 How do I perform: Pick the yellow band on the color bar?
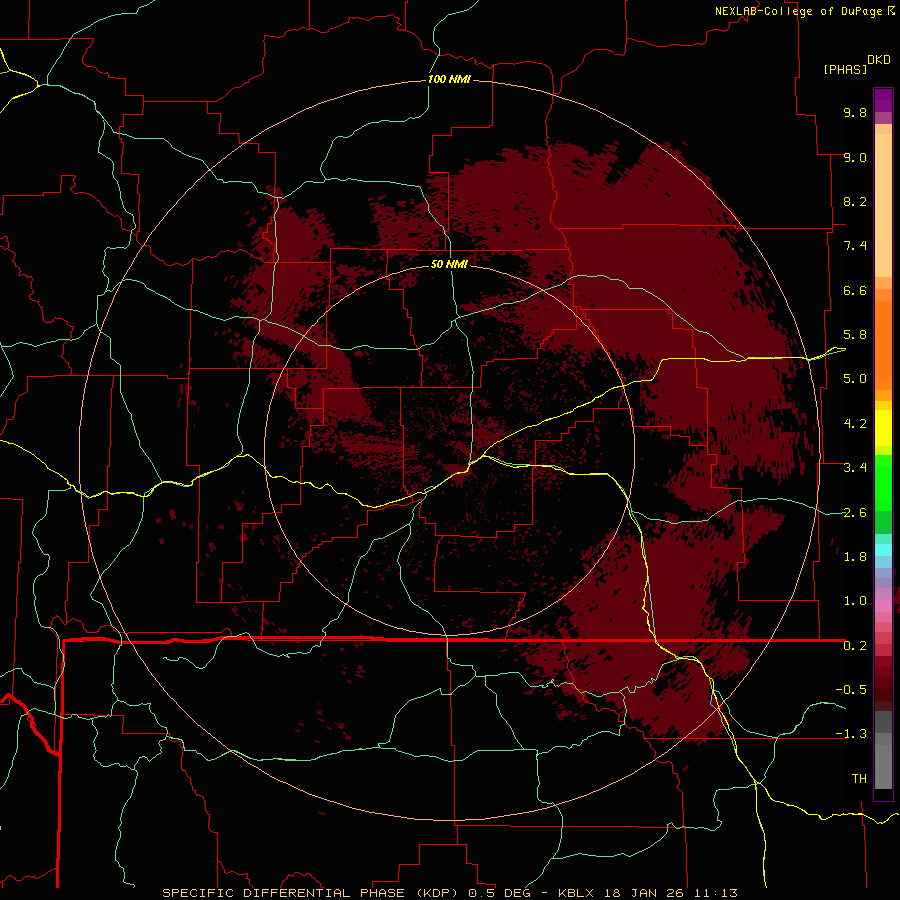(x=883, y=428)
